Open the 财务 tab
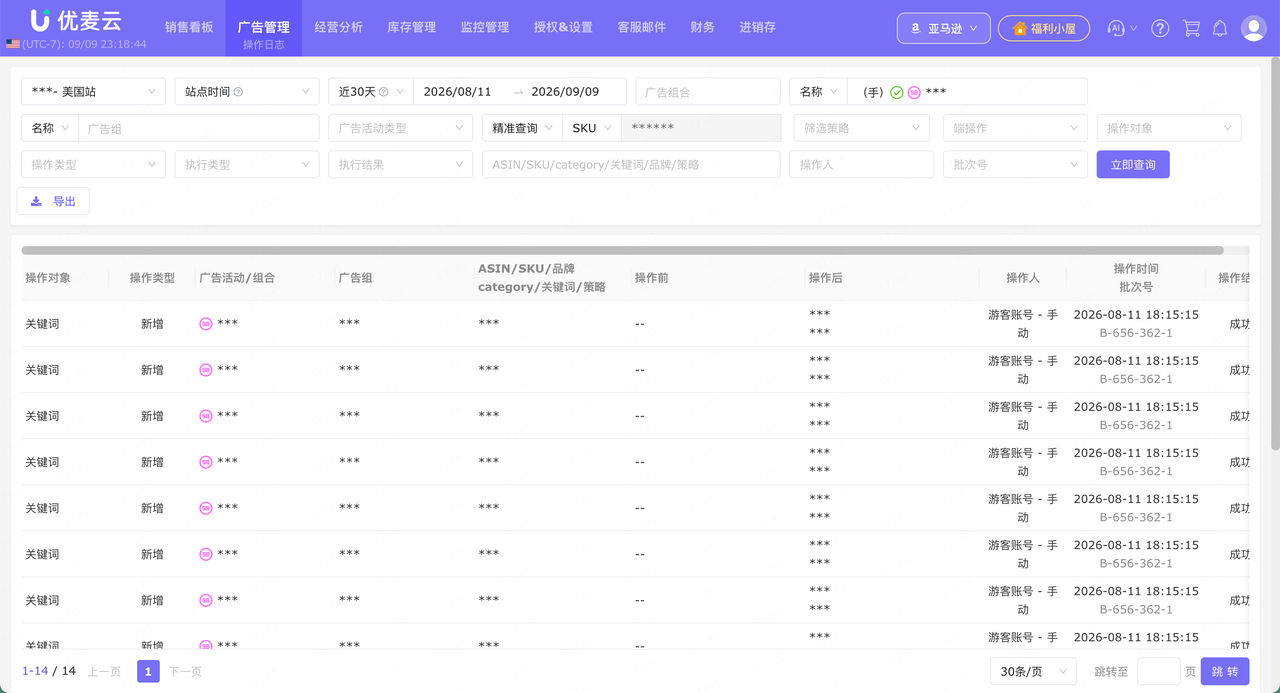 tap(703, 28)
